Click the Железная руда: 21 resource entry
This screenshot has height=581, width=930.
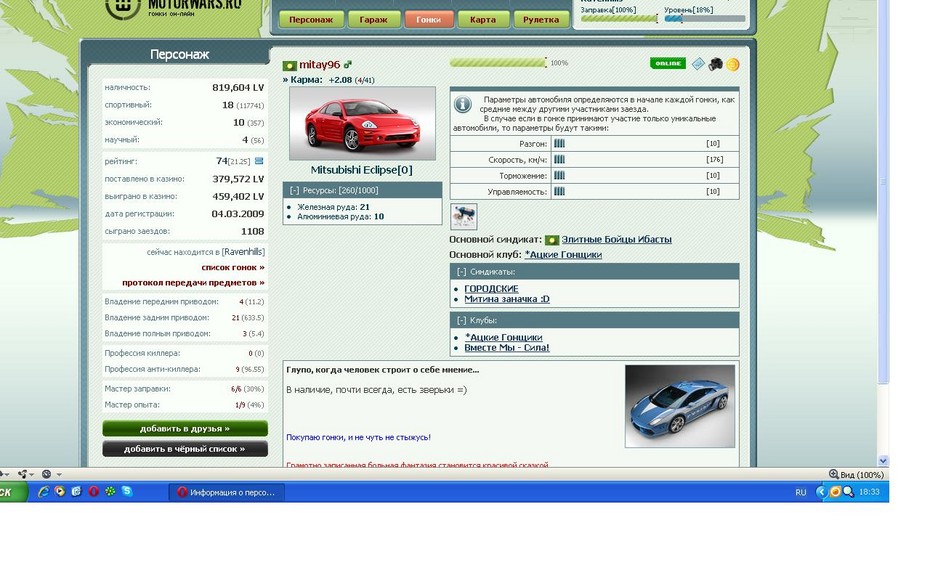(333, 208)
